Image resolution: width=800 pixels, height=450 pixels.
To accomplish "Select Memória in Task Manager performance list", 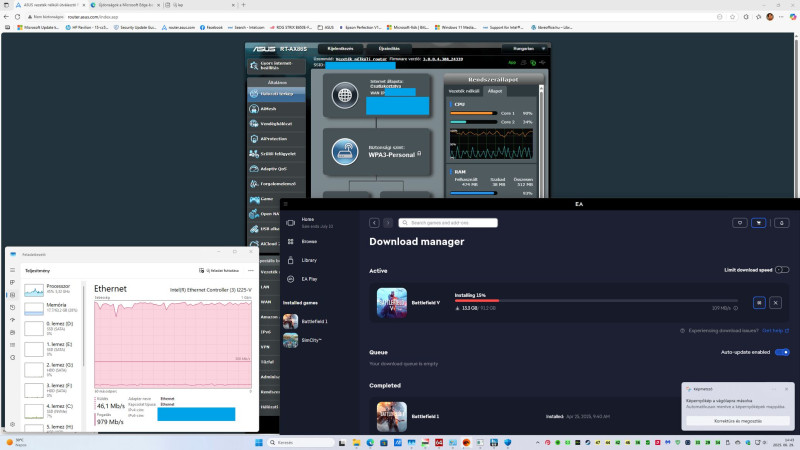I will 51,307.
